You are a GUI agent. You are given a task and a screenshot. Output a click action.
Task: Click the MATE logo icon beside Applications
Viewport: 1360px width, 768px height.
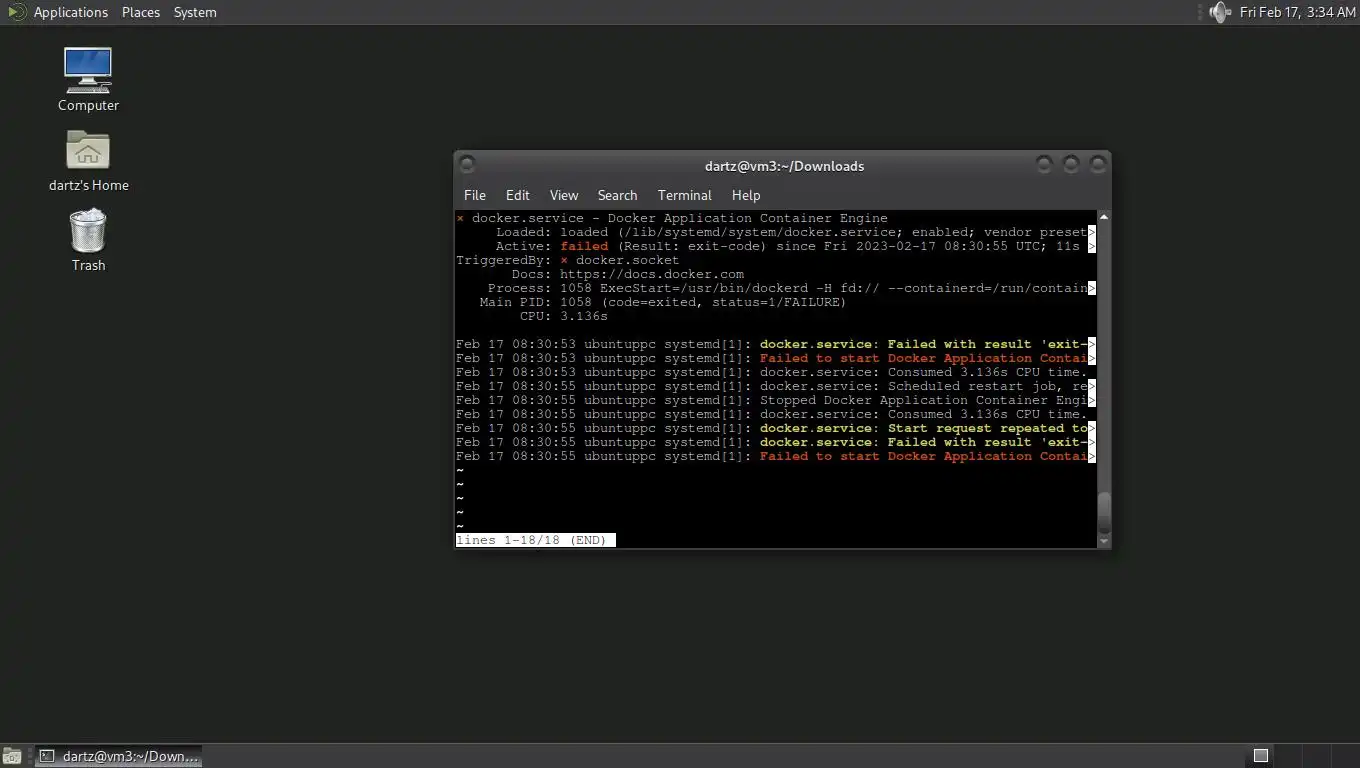tap(16, 12)
